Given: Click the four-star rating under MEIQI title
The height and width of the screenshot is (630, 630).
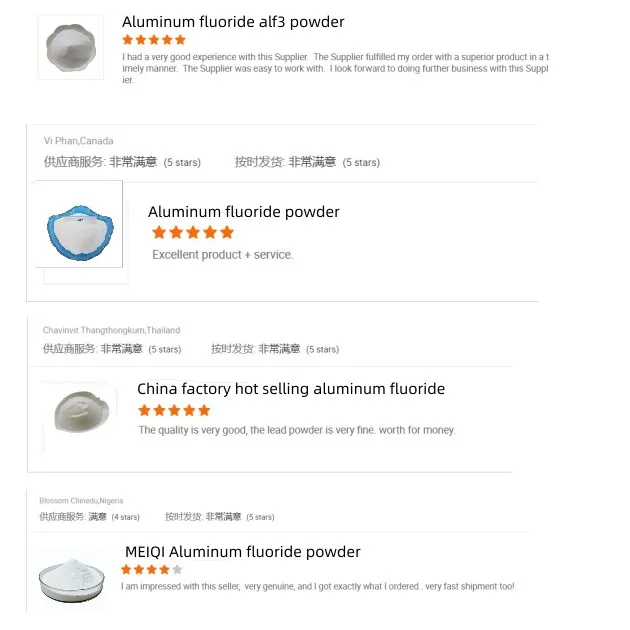Looking at the screenshot, I should pyautogui.click(x=152, y=569).
